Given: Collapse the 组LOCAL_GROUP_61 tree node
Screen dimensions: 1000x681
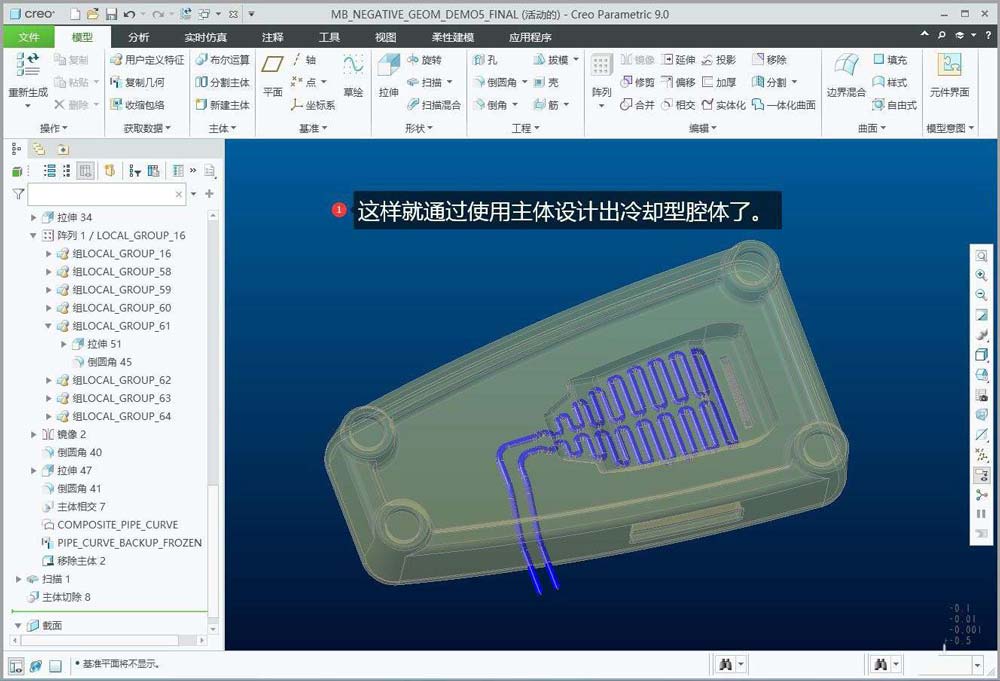Looking at the screenshot, I should [49, 326].
